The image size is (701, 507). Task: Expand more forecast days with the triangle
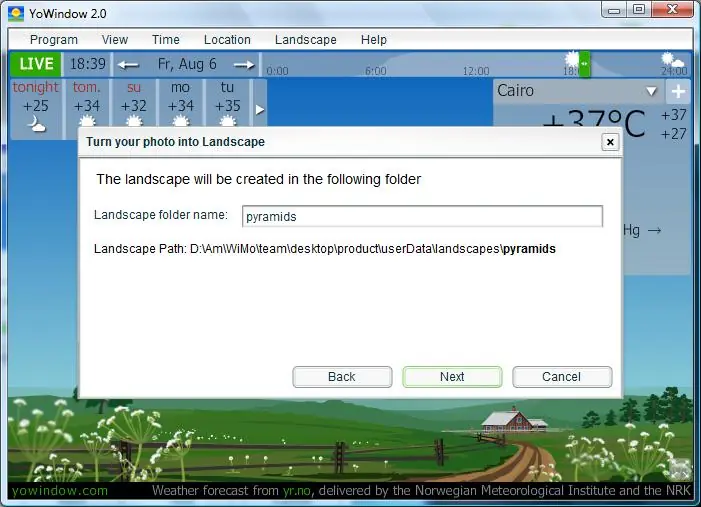(x=260, y=110)
